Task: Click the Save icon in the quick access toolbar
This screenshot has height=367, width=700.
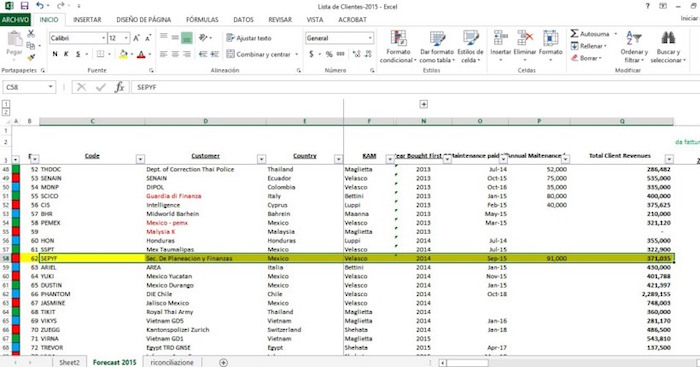Action: point(25,6)
